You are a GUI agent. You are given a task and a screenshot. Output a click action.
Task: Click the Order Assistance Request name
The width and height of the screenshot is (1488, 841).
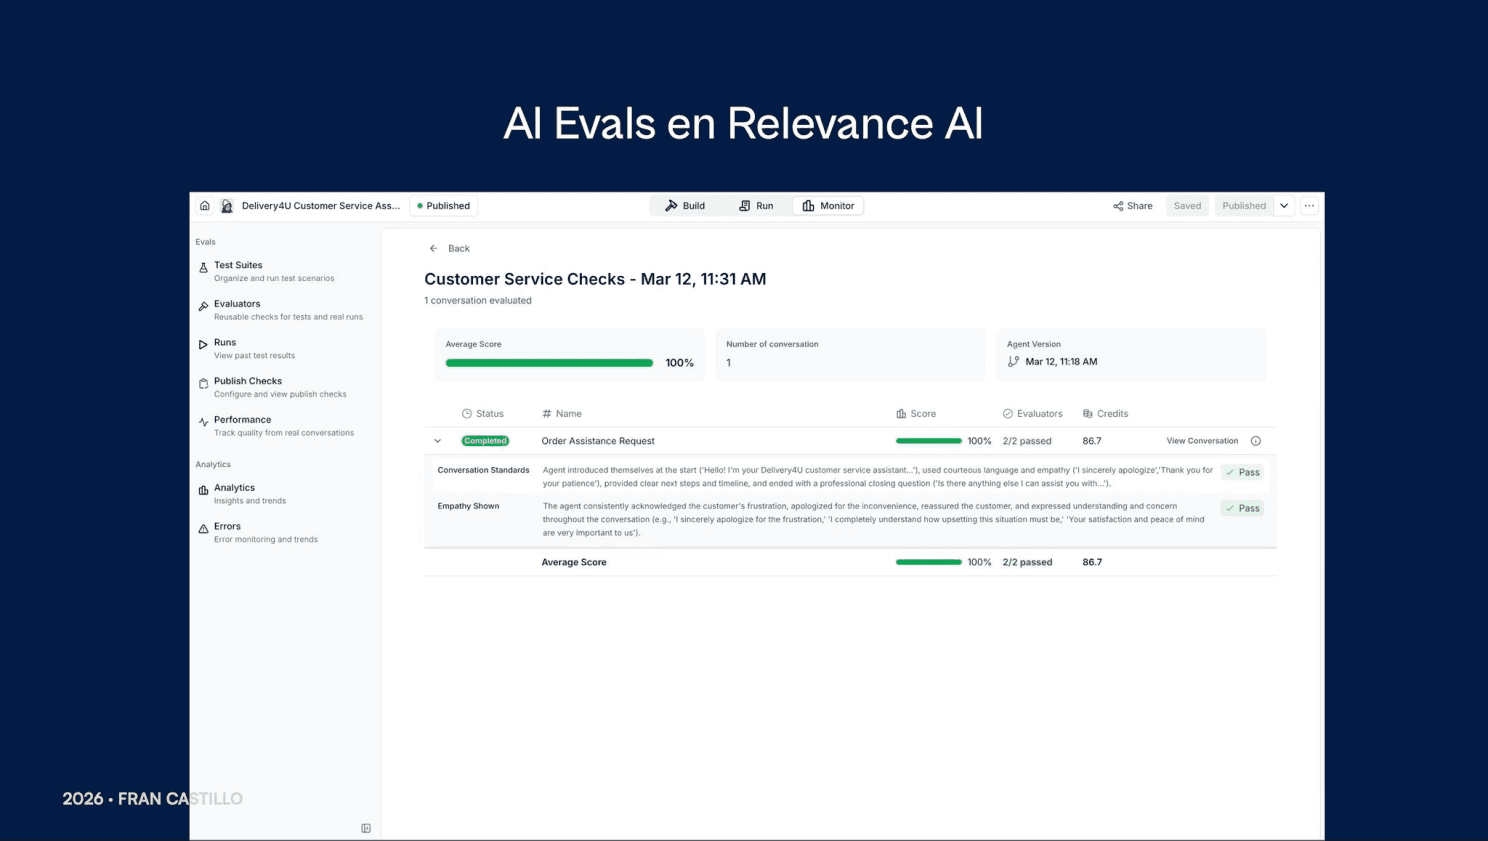pyautogui.click(x=598, y=441)
